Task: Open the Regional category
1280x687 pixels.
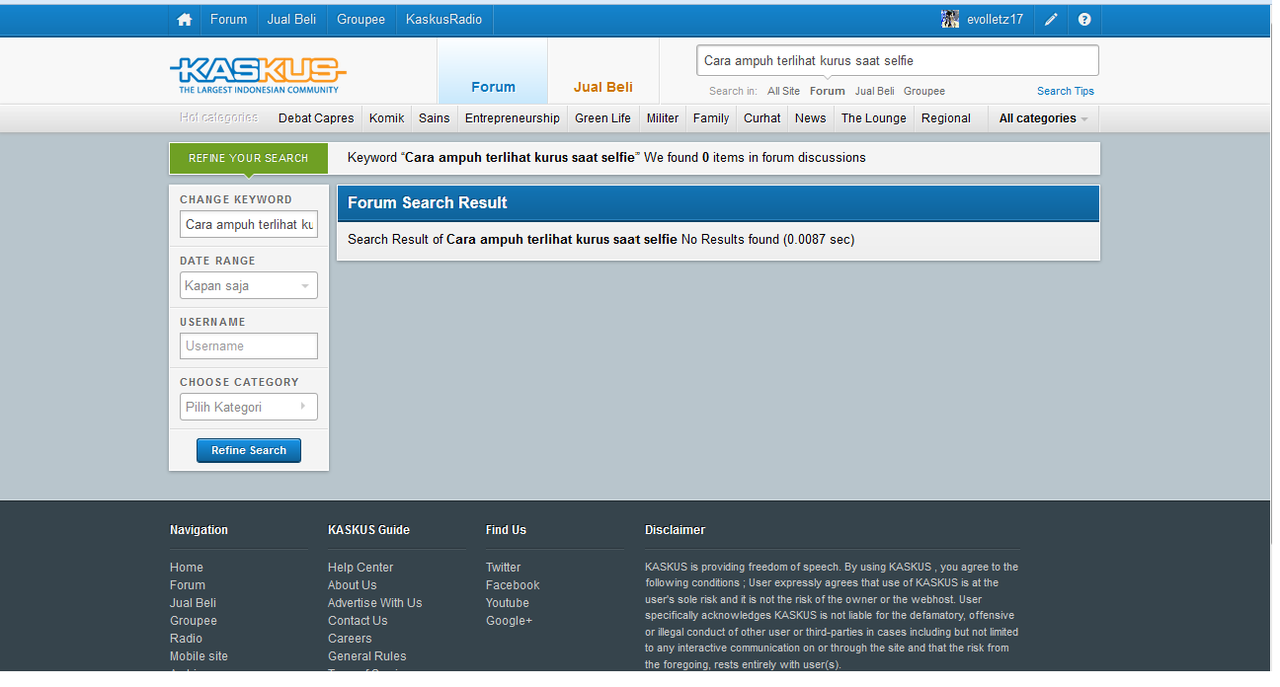Action: coord(946,118)
